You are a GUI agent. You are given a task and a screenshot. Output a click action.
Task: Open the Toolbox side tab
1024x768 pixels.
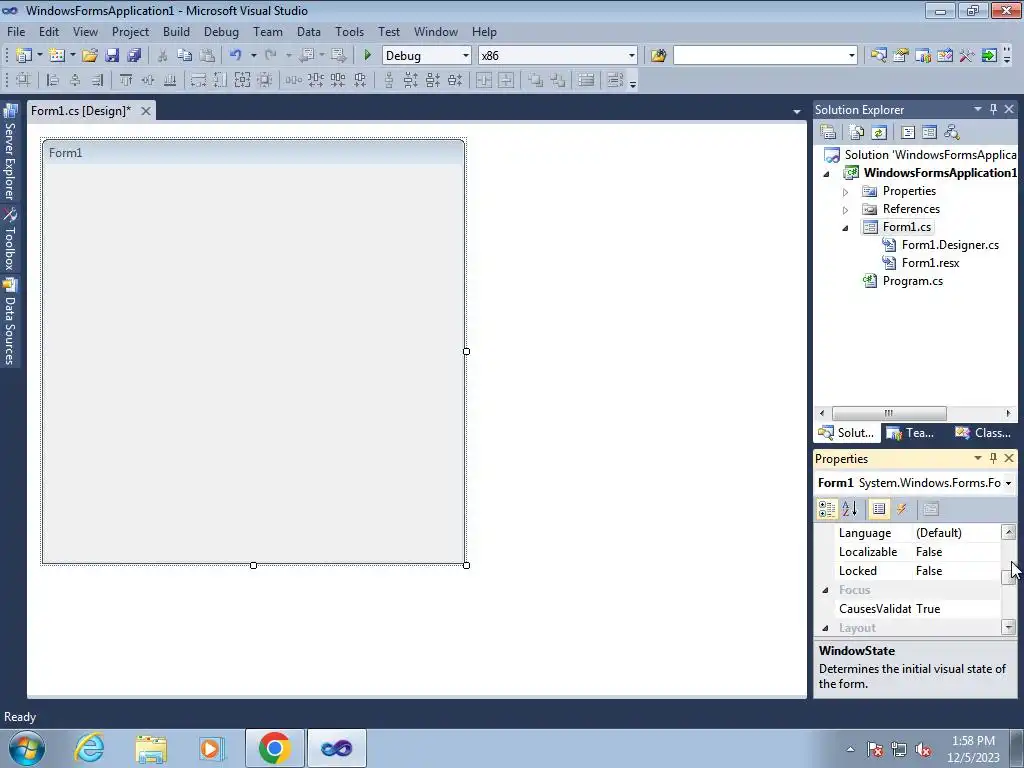[x=10, y=240]
